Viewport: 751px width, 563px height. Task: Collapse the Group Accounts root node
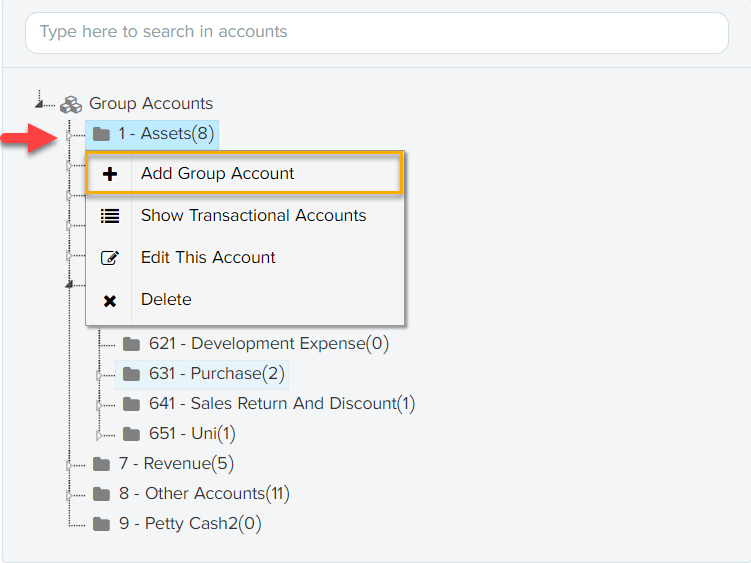click(x=40, y=103)
